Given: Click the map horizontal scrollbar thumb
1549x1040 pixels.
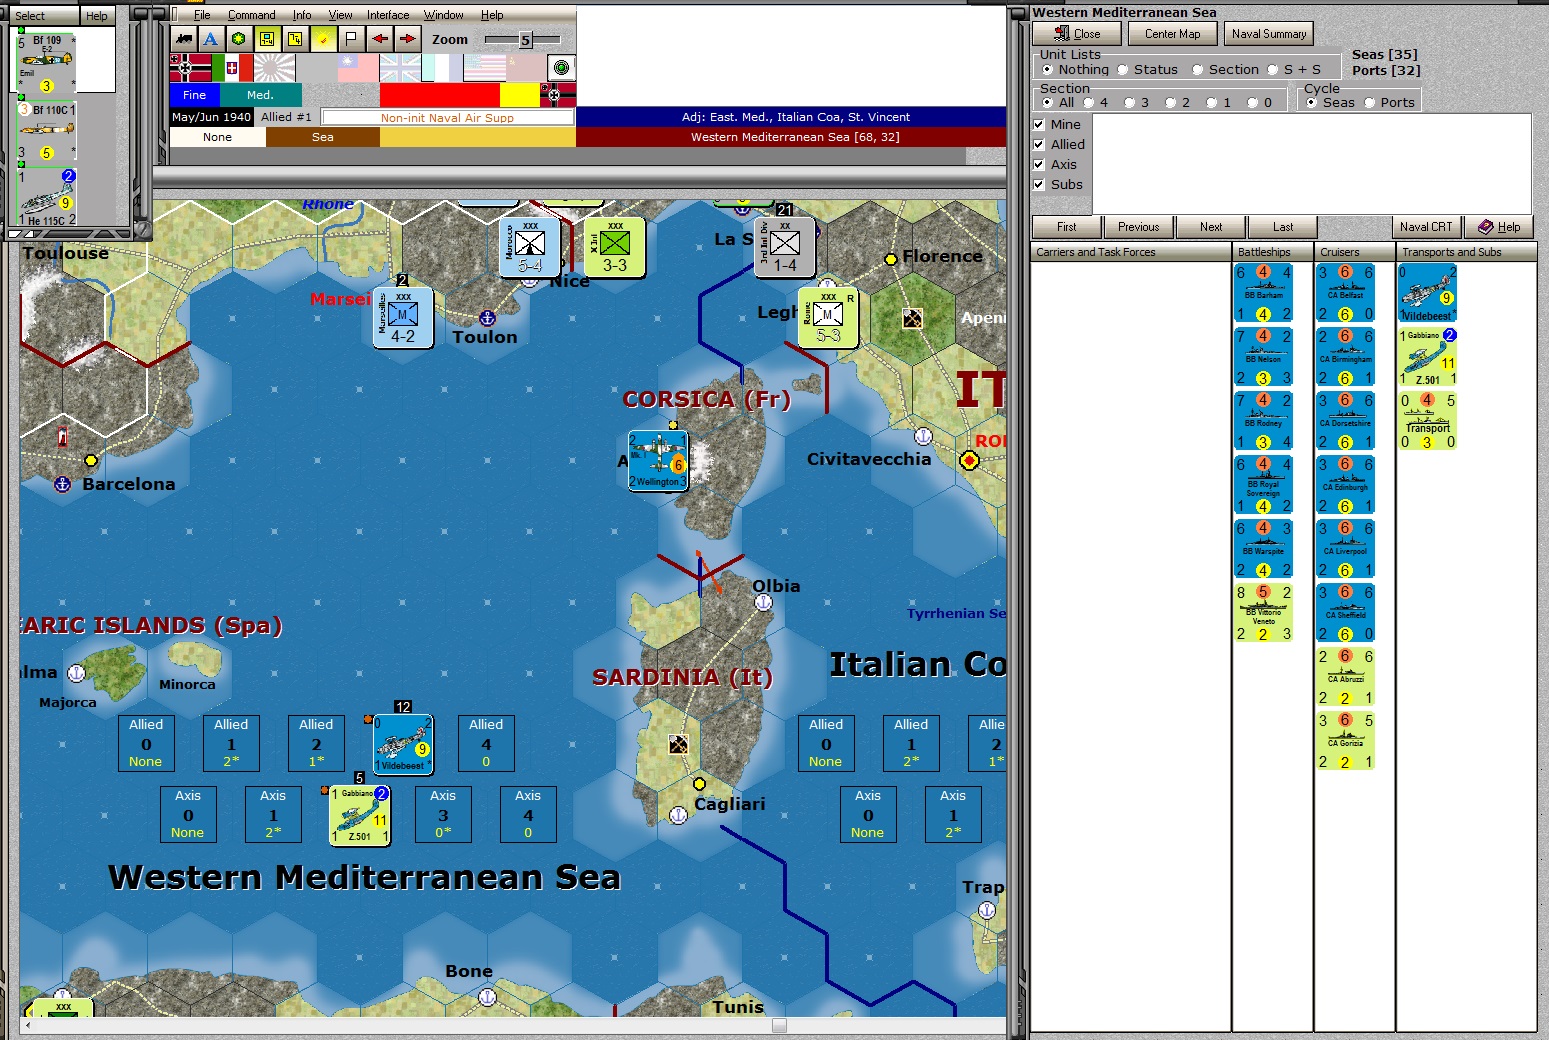Looking at the screenshot, I should click(x=779, y=1025).
